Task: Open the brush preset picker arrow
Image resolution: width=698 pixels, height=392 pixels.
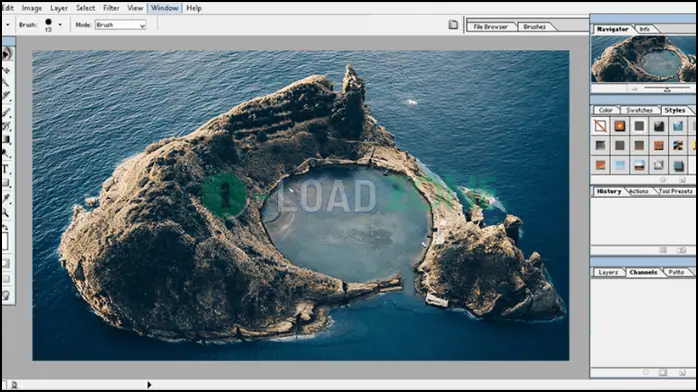Action: tap(60, 25)
